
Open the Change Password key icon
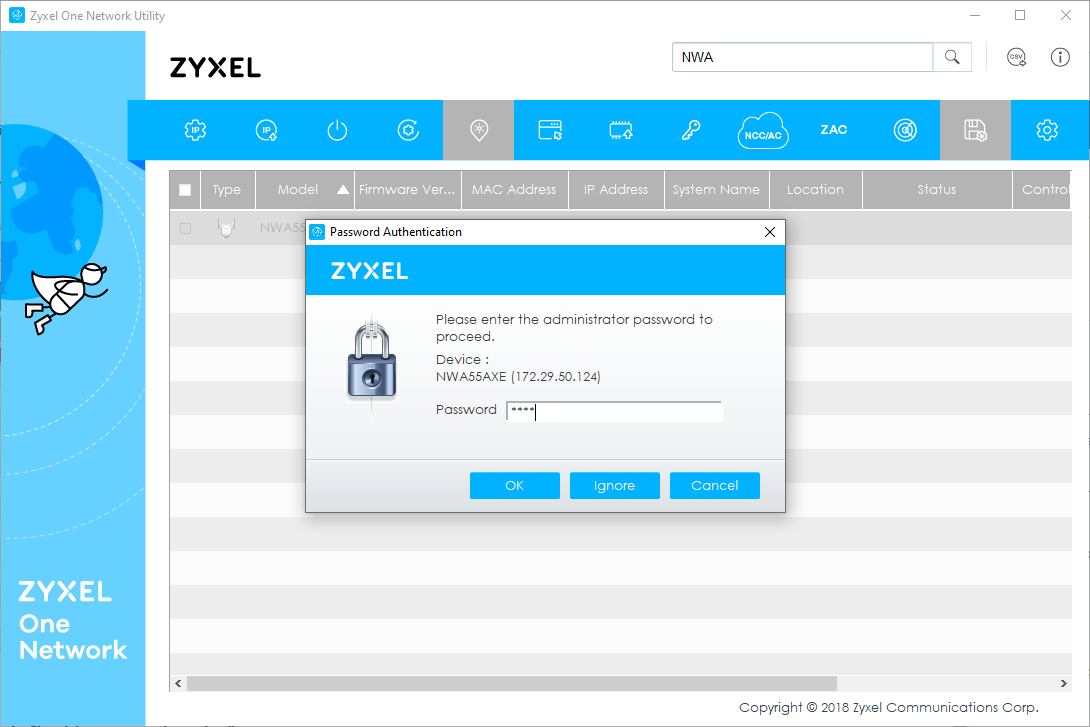(692, 130)
